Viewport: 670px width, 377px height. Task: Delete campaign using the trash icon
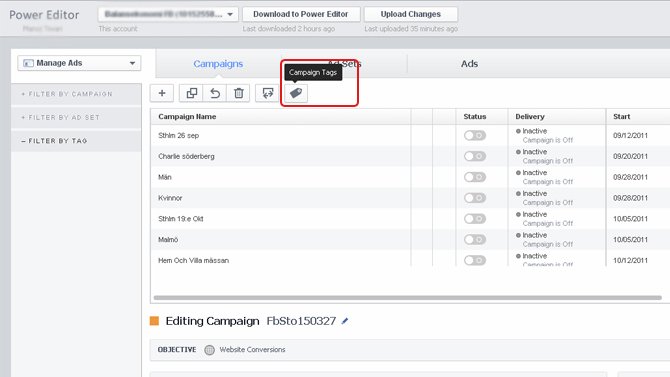(238, 93)
